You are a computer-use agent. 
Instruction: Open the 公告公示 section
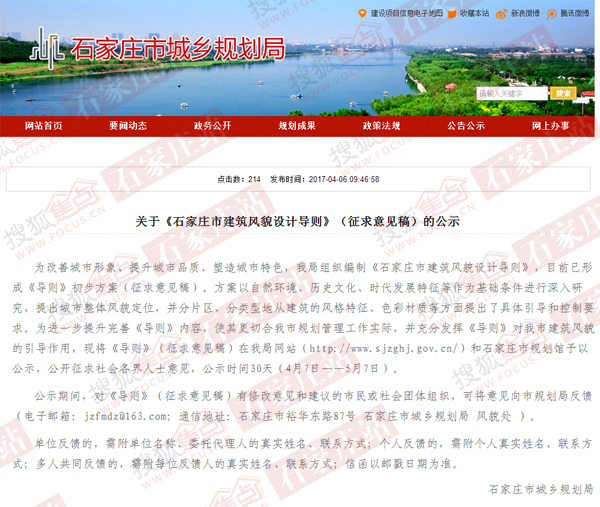(x=466, y=125)
